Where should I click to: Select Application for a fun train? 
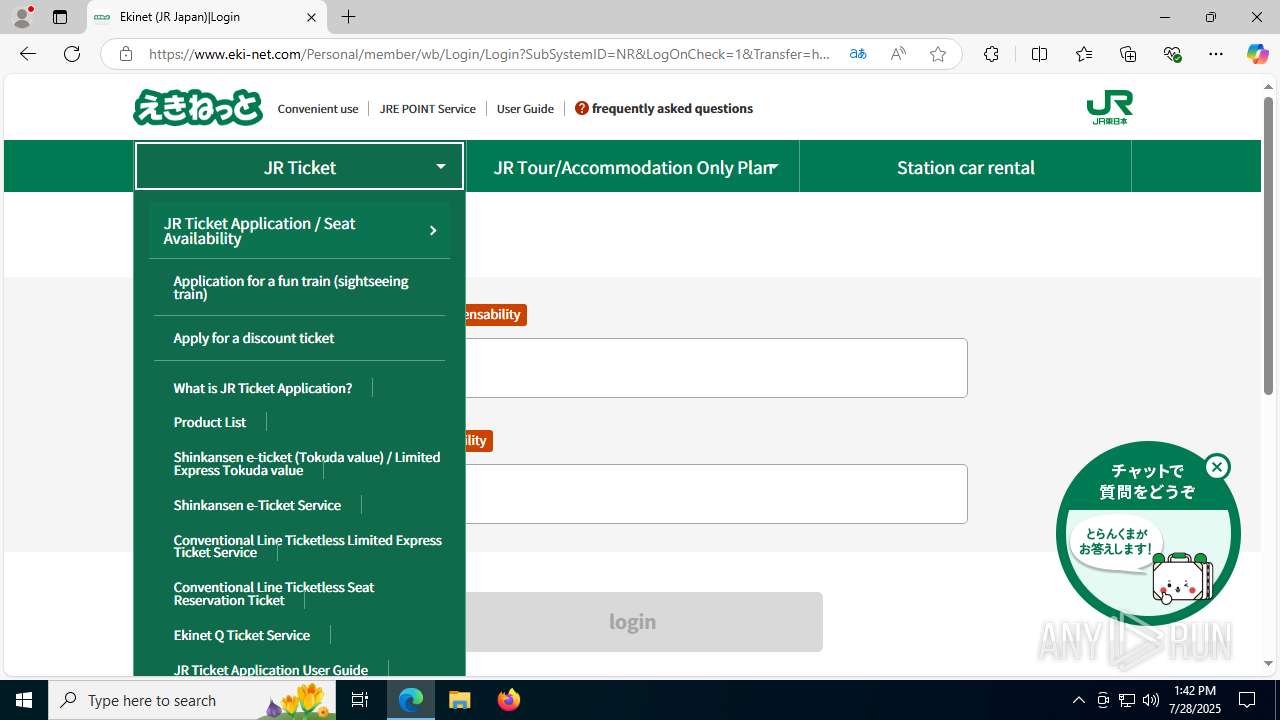299,287
